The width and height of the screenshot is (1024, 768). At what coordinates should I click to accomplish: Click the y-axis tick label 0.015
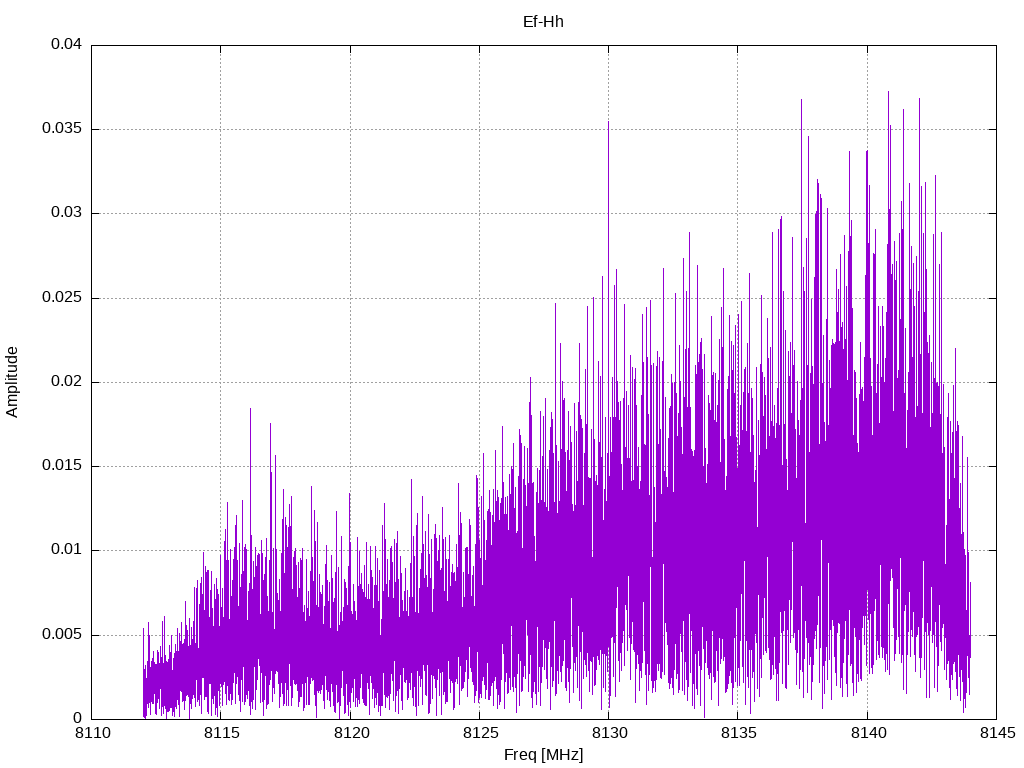point(63,466)
